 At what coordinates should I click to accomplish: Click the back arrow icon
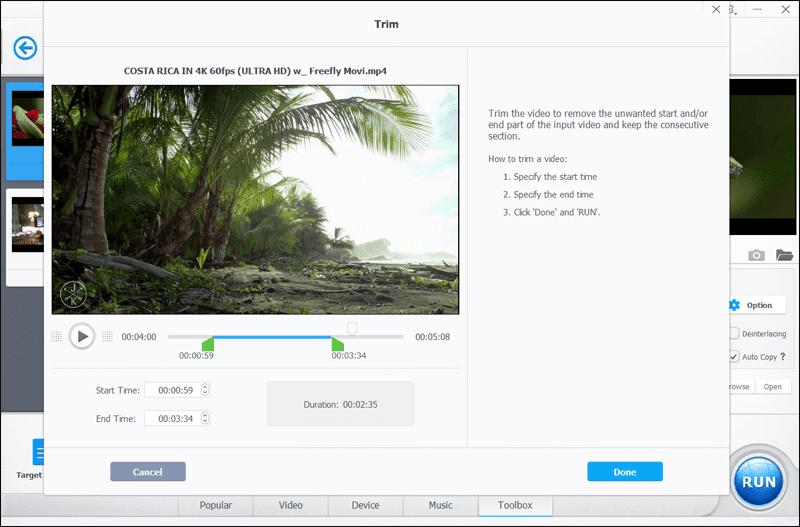pyautogui.click(x=25, y=48)
